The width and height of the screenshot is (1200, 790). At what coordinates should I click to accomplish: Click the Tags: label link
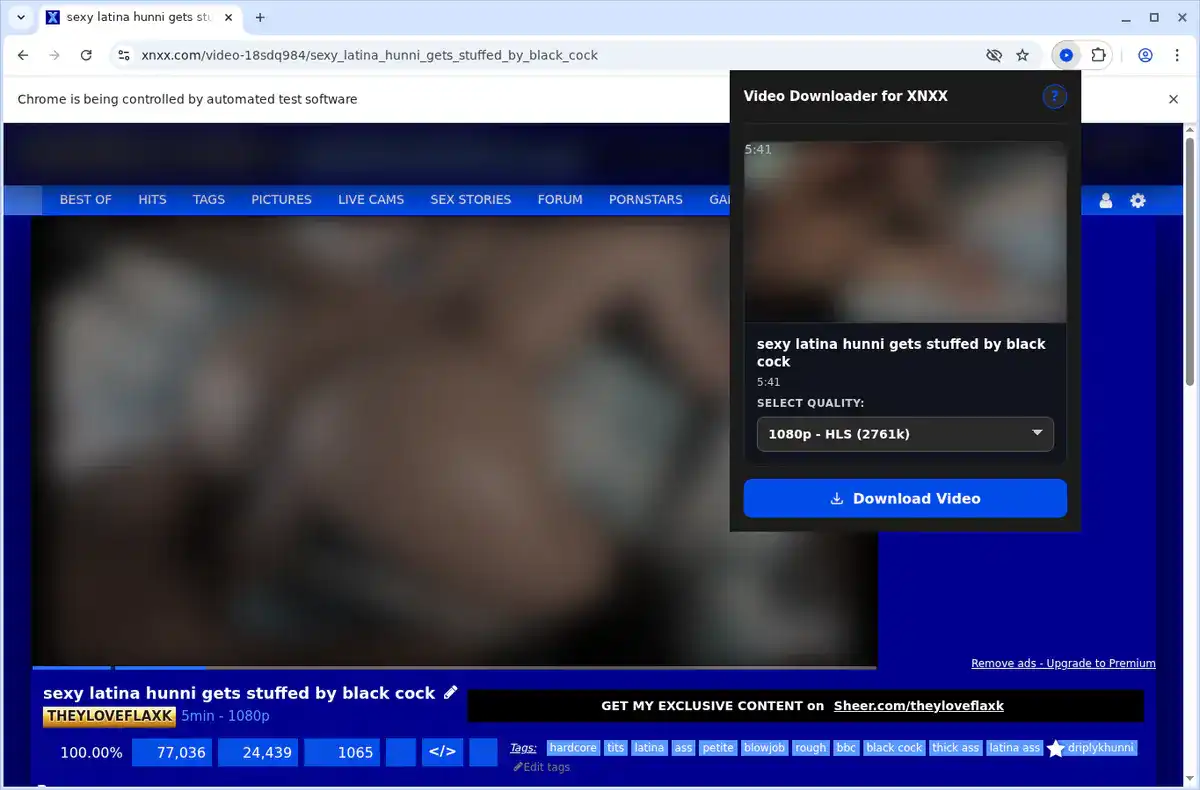pyautogui.click(x=523, y=748)
